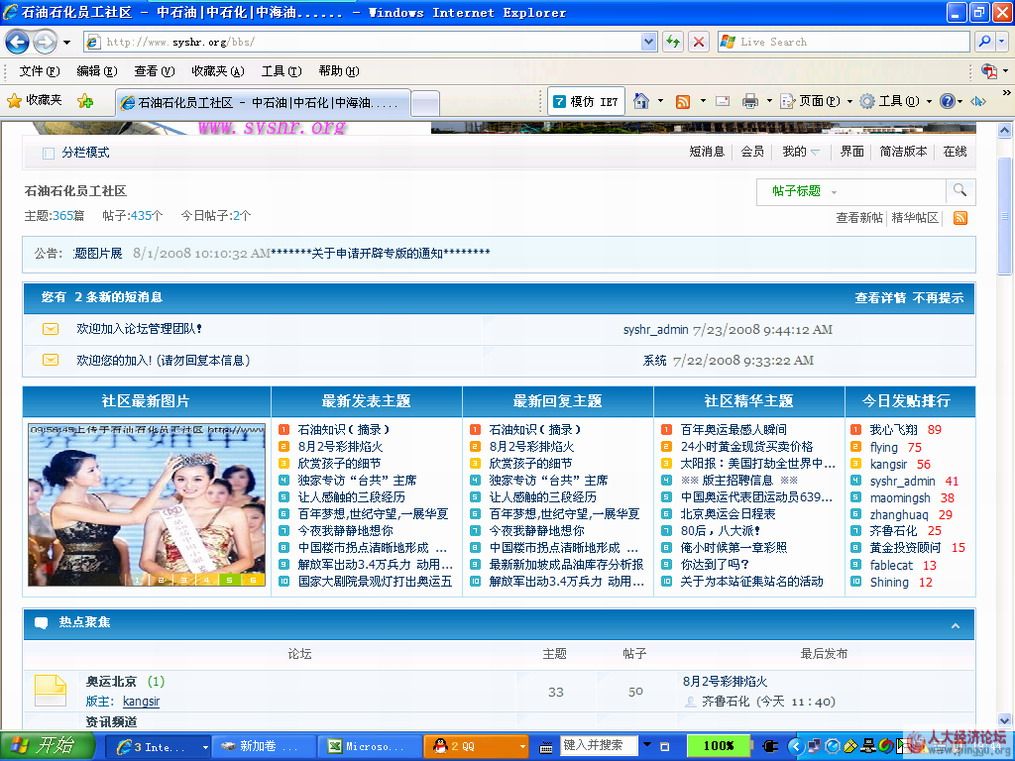
Task: Click the 查看详情 link
Action: pyautogui.click(x=880, y=298)
